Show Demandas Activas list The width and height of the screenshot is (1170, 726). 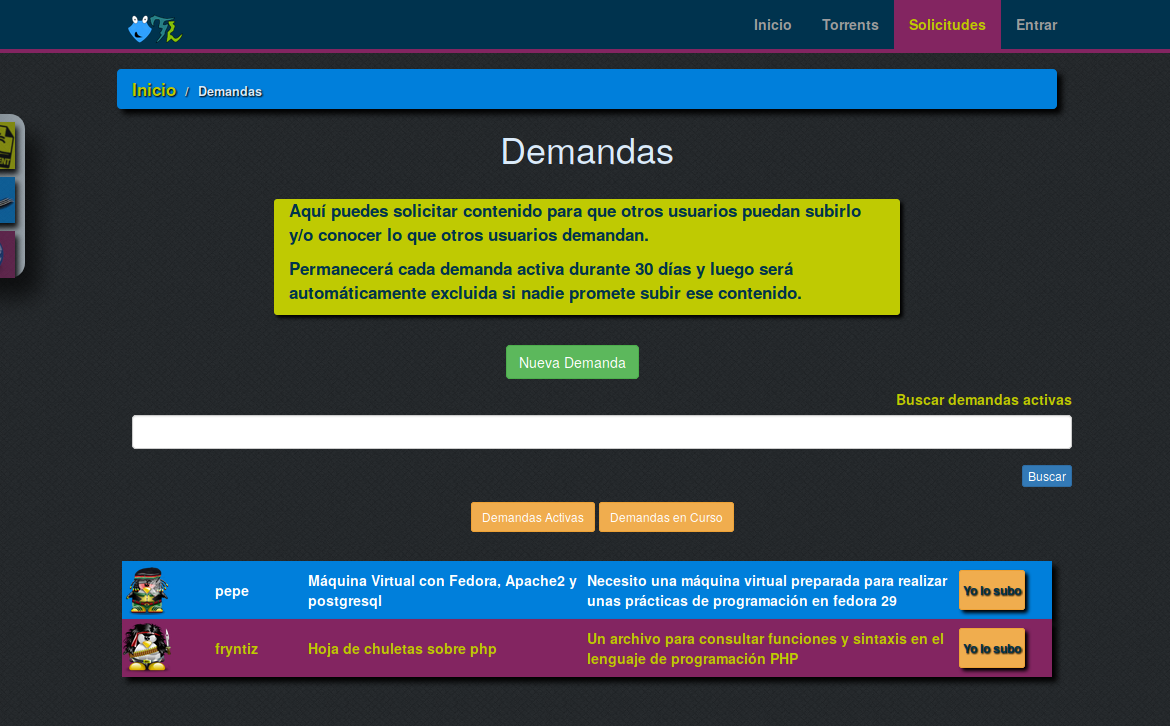[x=533, y=517]
